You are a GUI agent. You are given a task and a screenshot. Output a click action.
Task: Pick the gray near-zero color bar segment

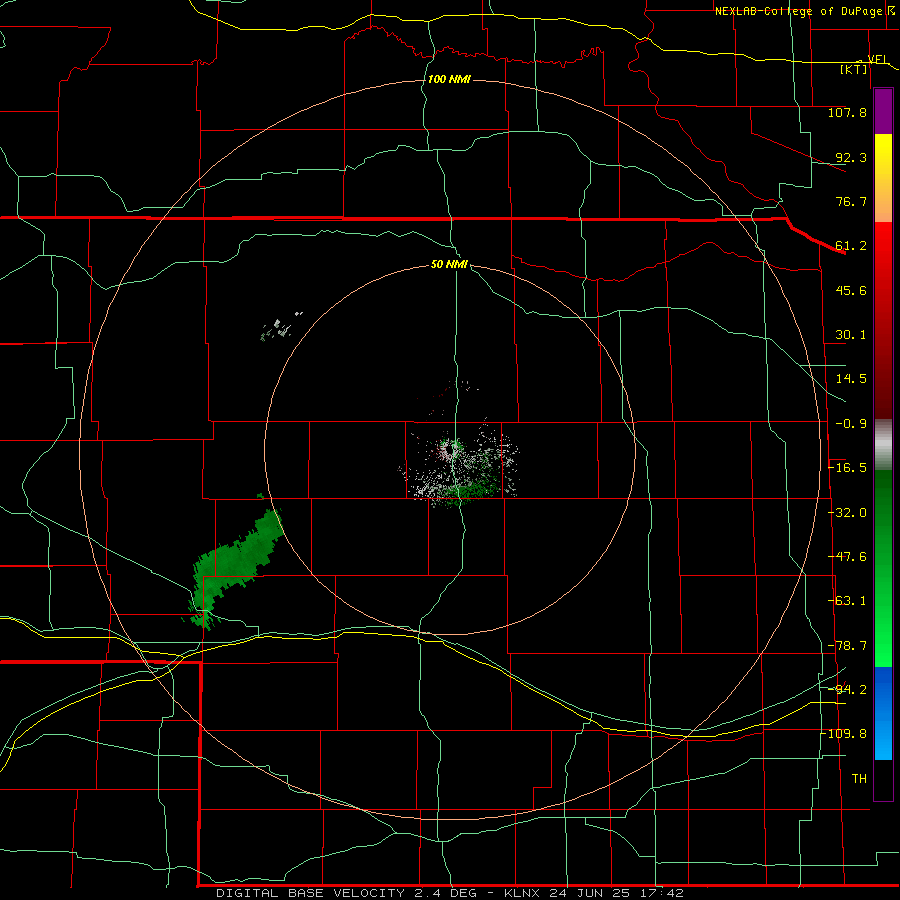click(x=883, y=445)
